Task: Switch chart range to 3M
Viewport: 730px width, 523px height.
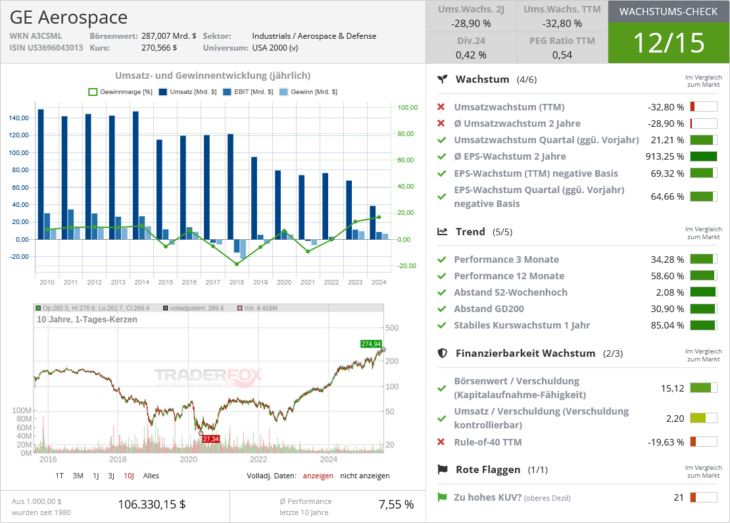Action: [78, 476]
